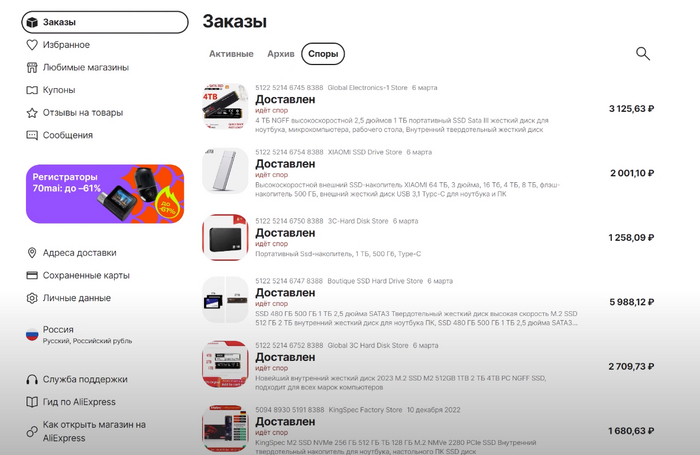Click the Сохраненные карты card icon

point(32,275)
